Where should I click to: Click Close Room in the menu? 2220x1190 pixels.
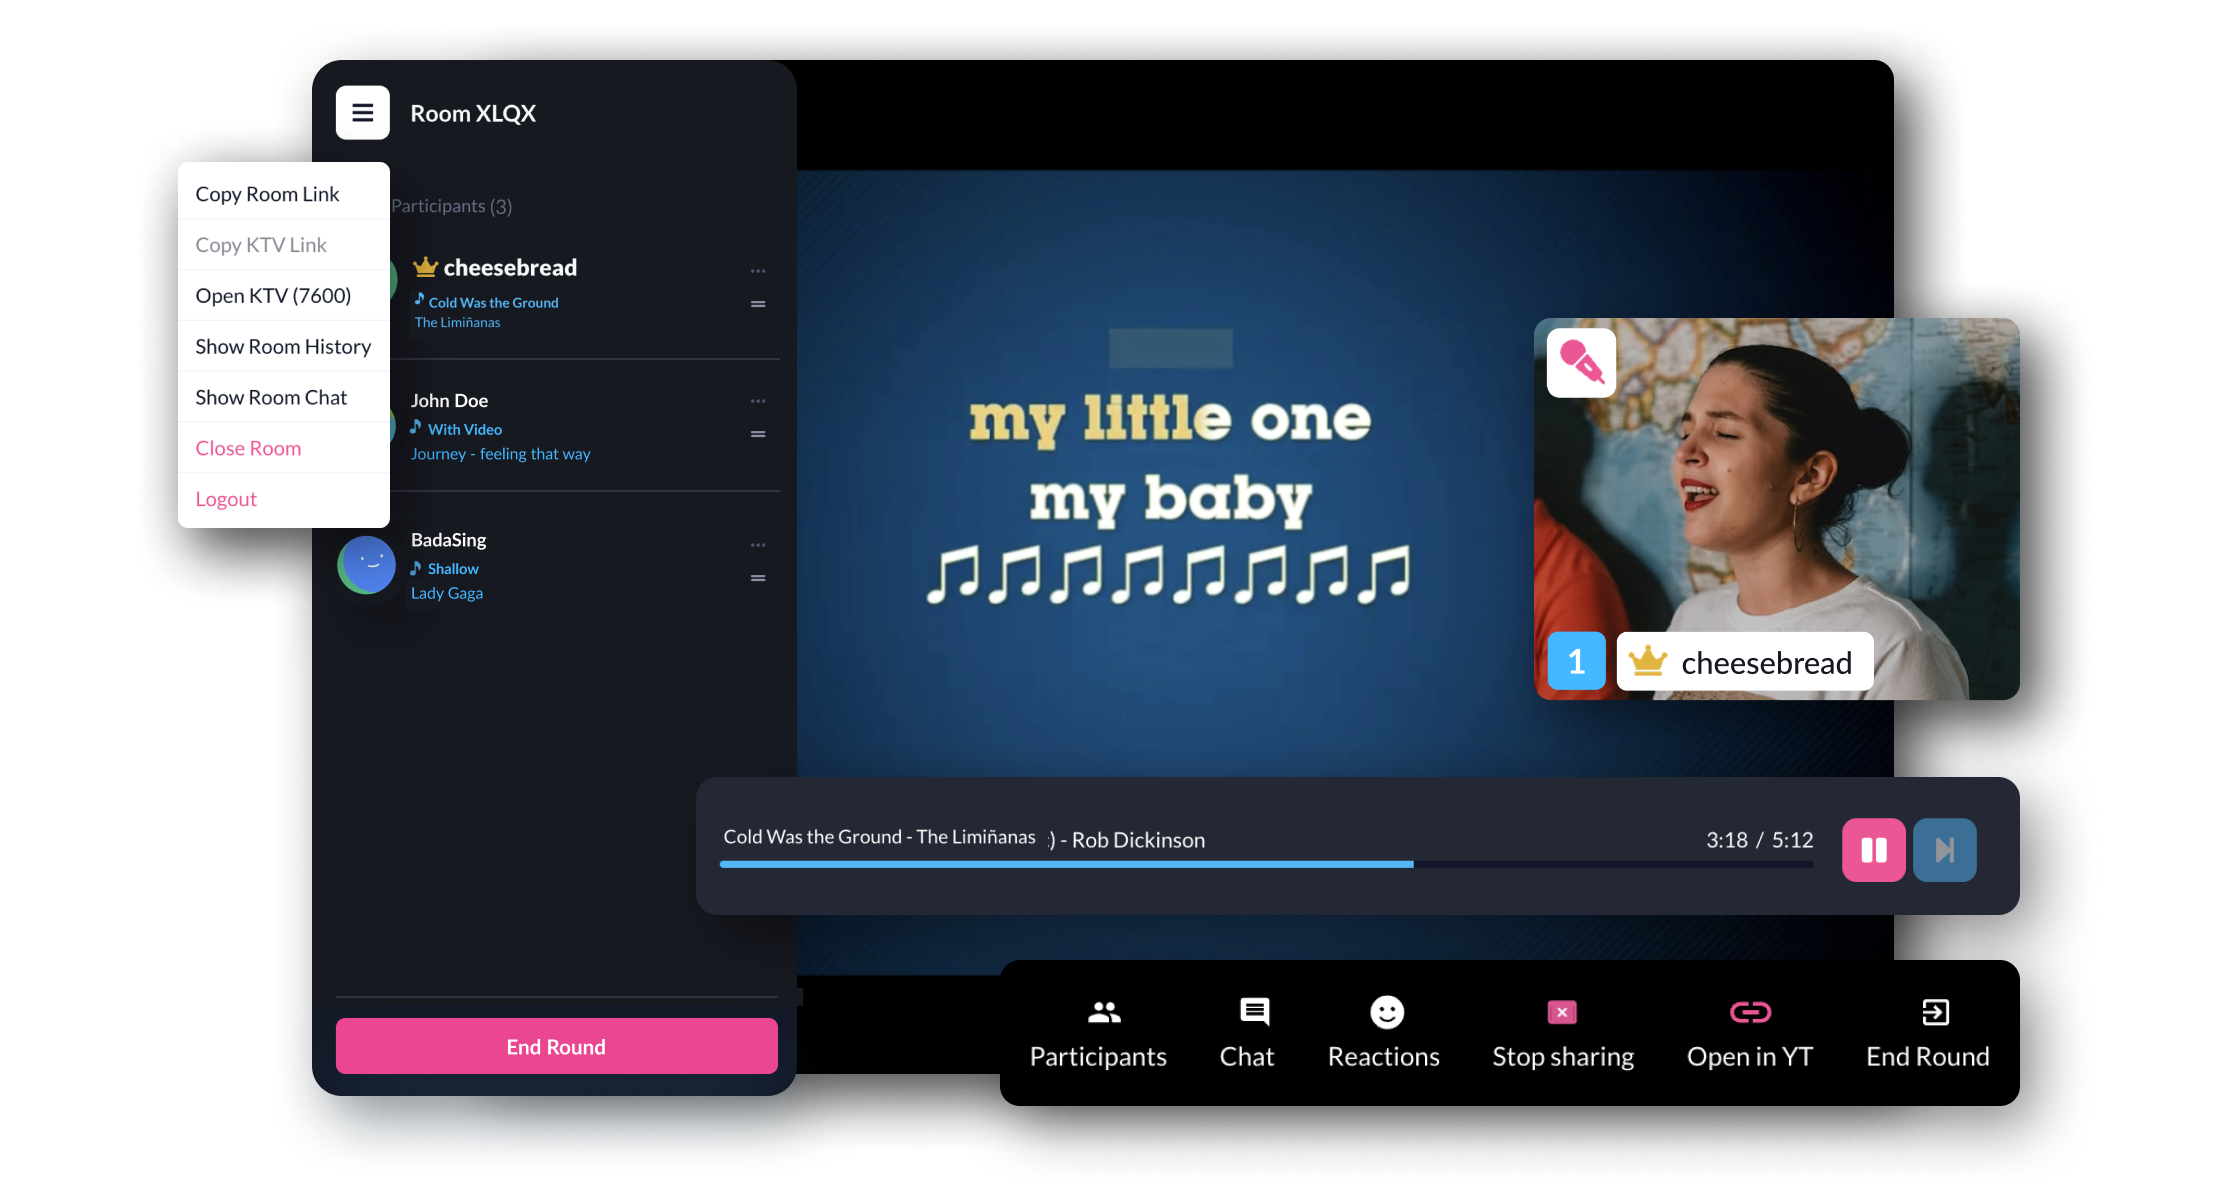283,449
